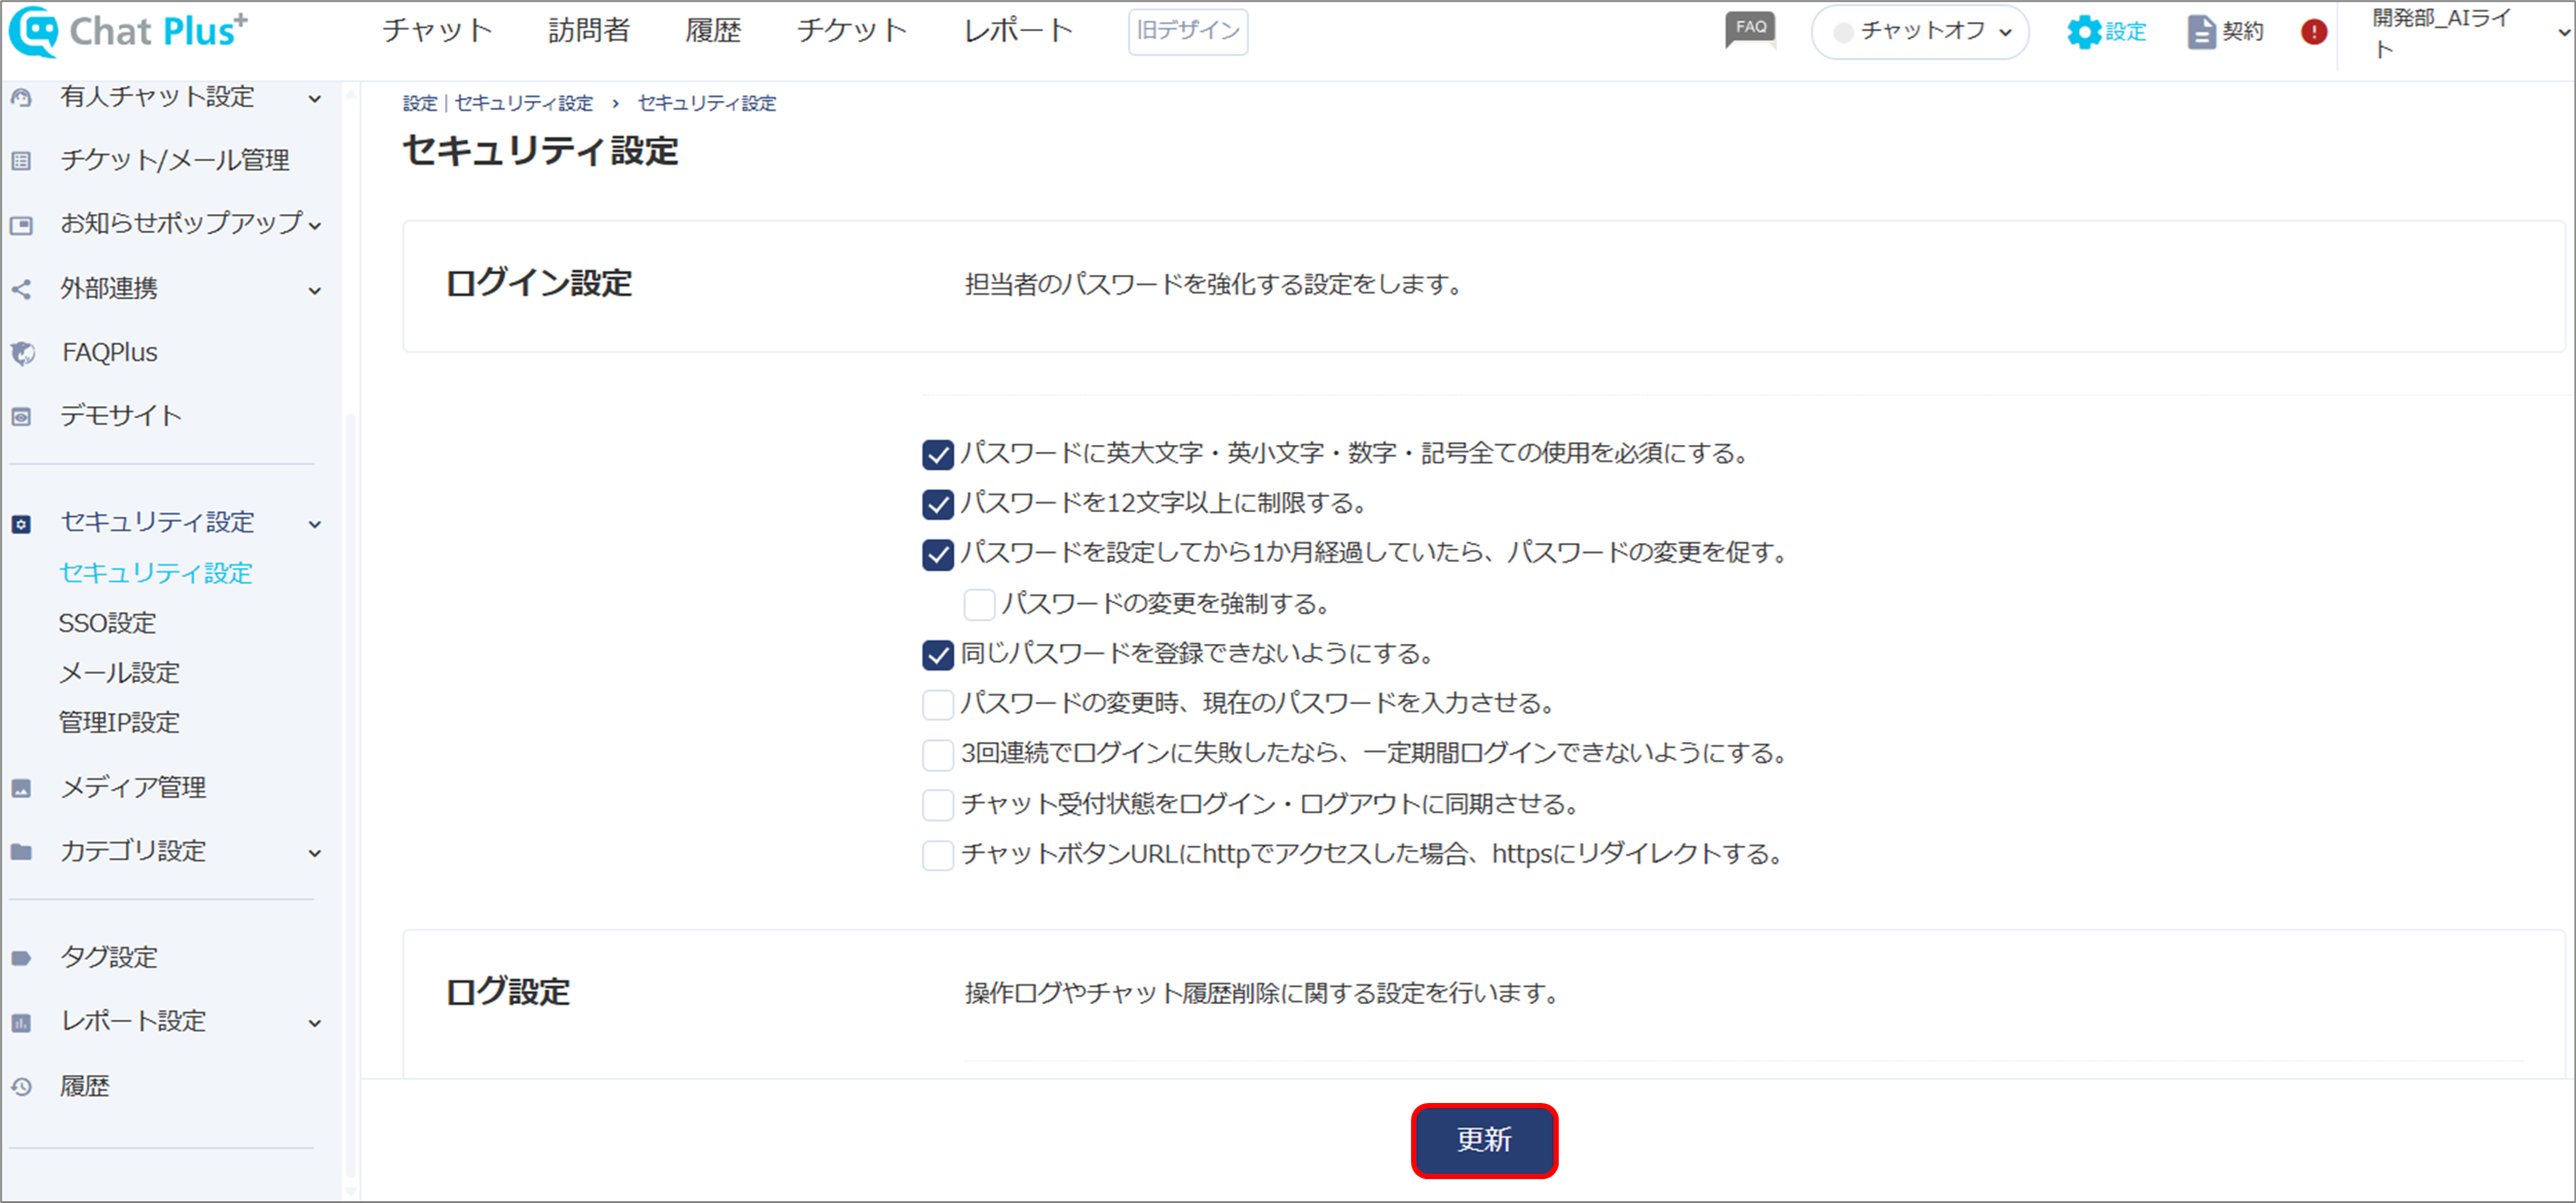
Task: Open メール設定 in the sidebar
Action: point(119,673)
